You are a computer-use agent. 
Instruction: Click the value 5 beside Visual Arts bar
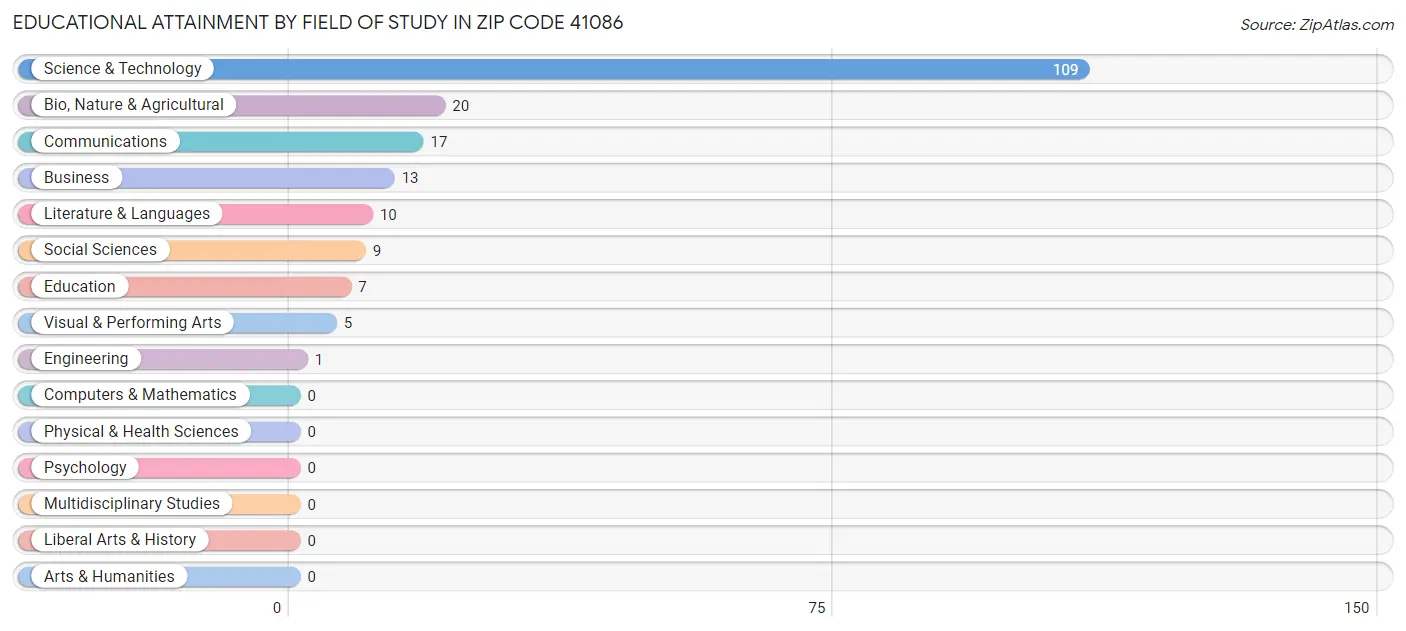pos(348,323)
